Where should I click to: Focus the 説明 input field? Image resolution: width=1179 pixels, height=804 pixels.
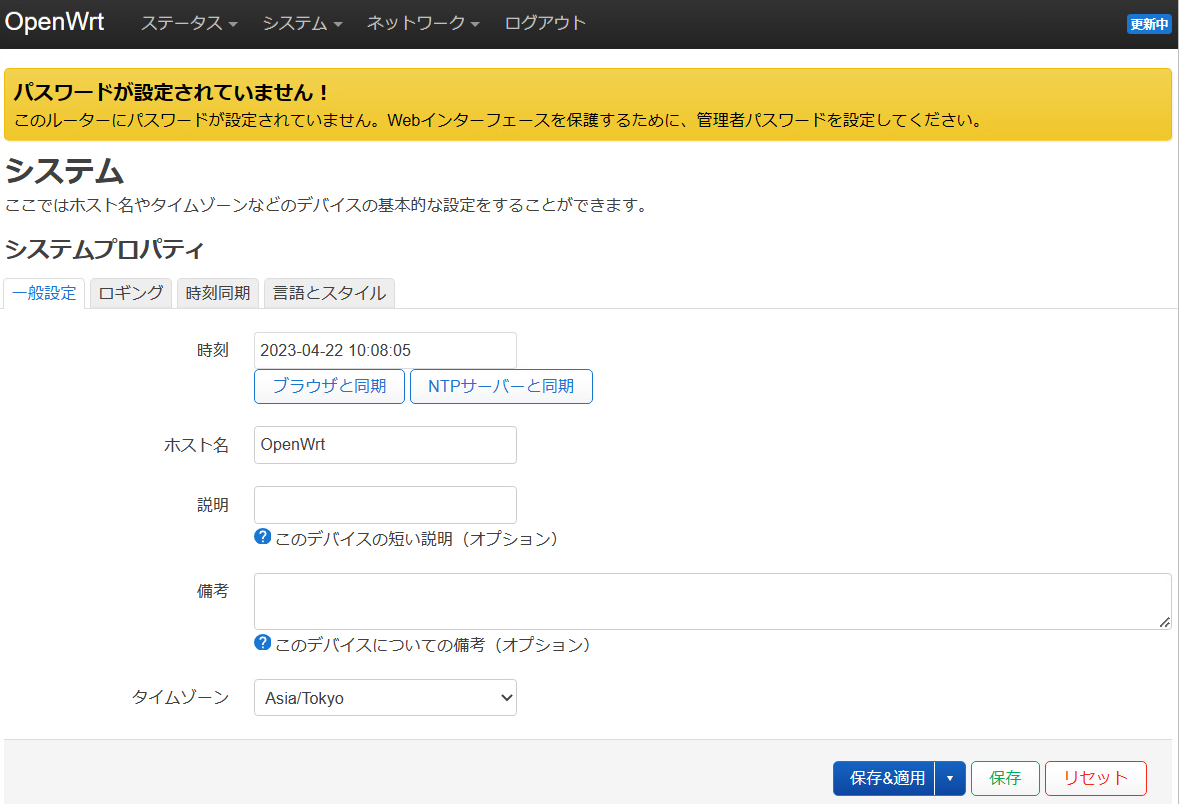click(x=385, y=505)
